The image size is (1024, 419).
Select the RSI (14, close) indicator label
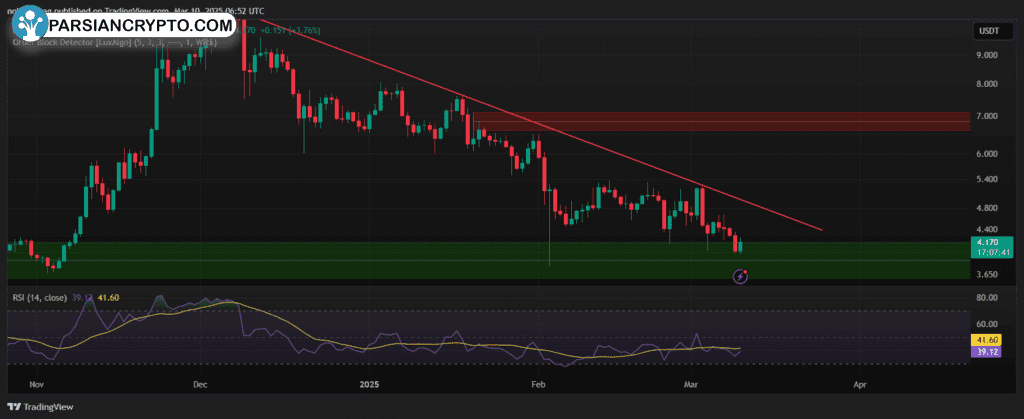(x=42, y=297)
